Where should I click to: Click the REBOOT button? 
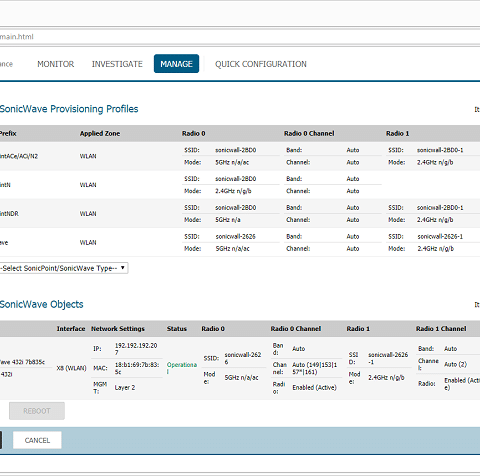(x=37, y=411)
